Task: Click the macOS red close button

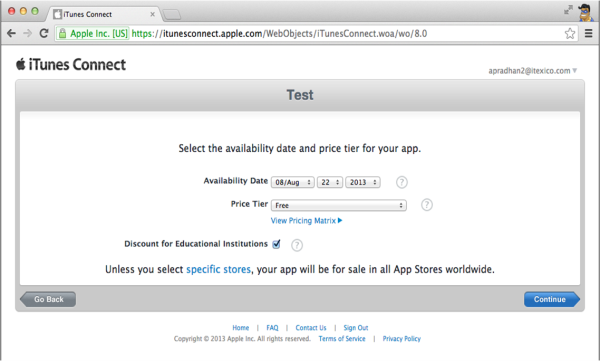Action: pos(11,11)
